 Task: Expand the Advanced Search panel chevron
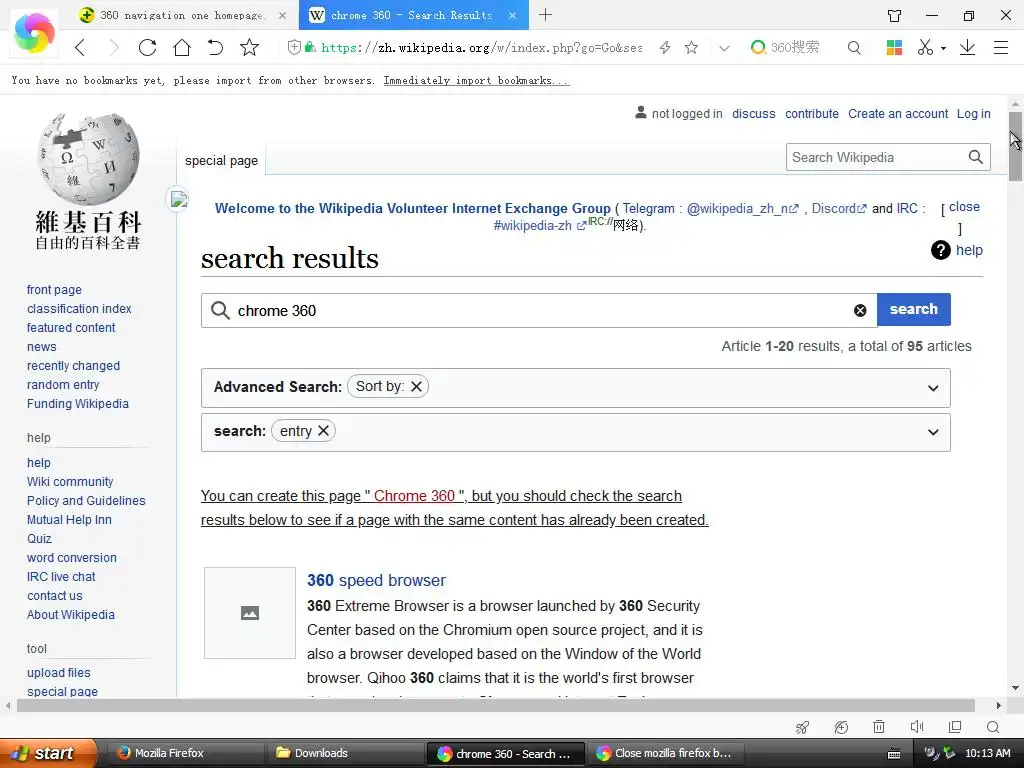click(933, 388)
